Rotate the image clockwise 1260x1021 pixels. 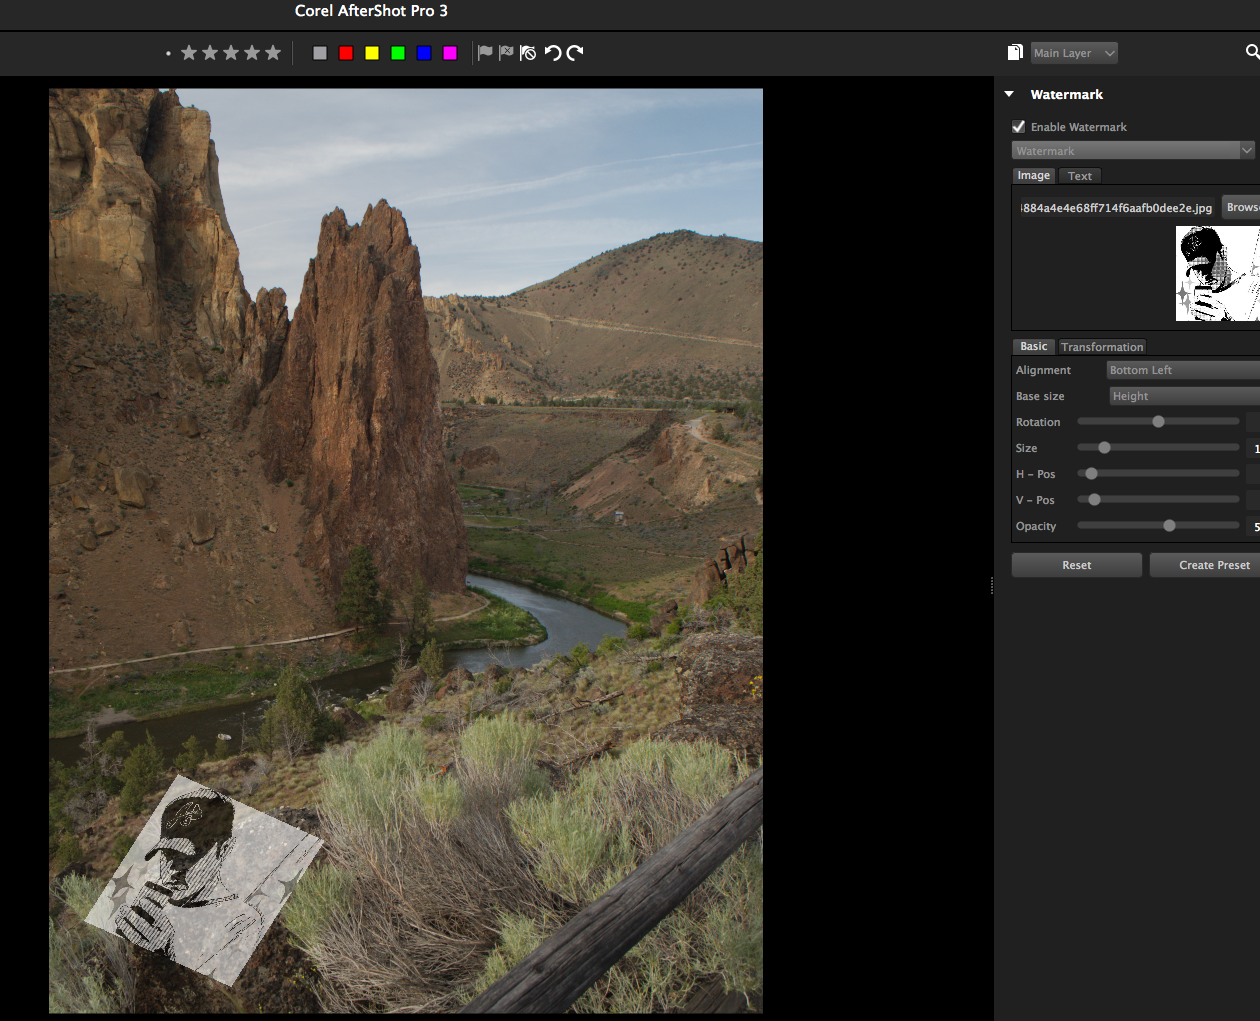pos(575,53)
